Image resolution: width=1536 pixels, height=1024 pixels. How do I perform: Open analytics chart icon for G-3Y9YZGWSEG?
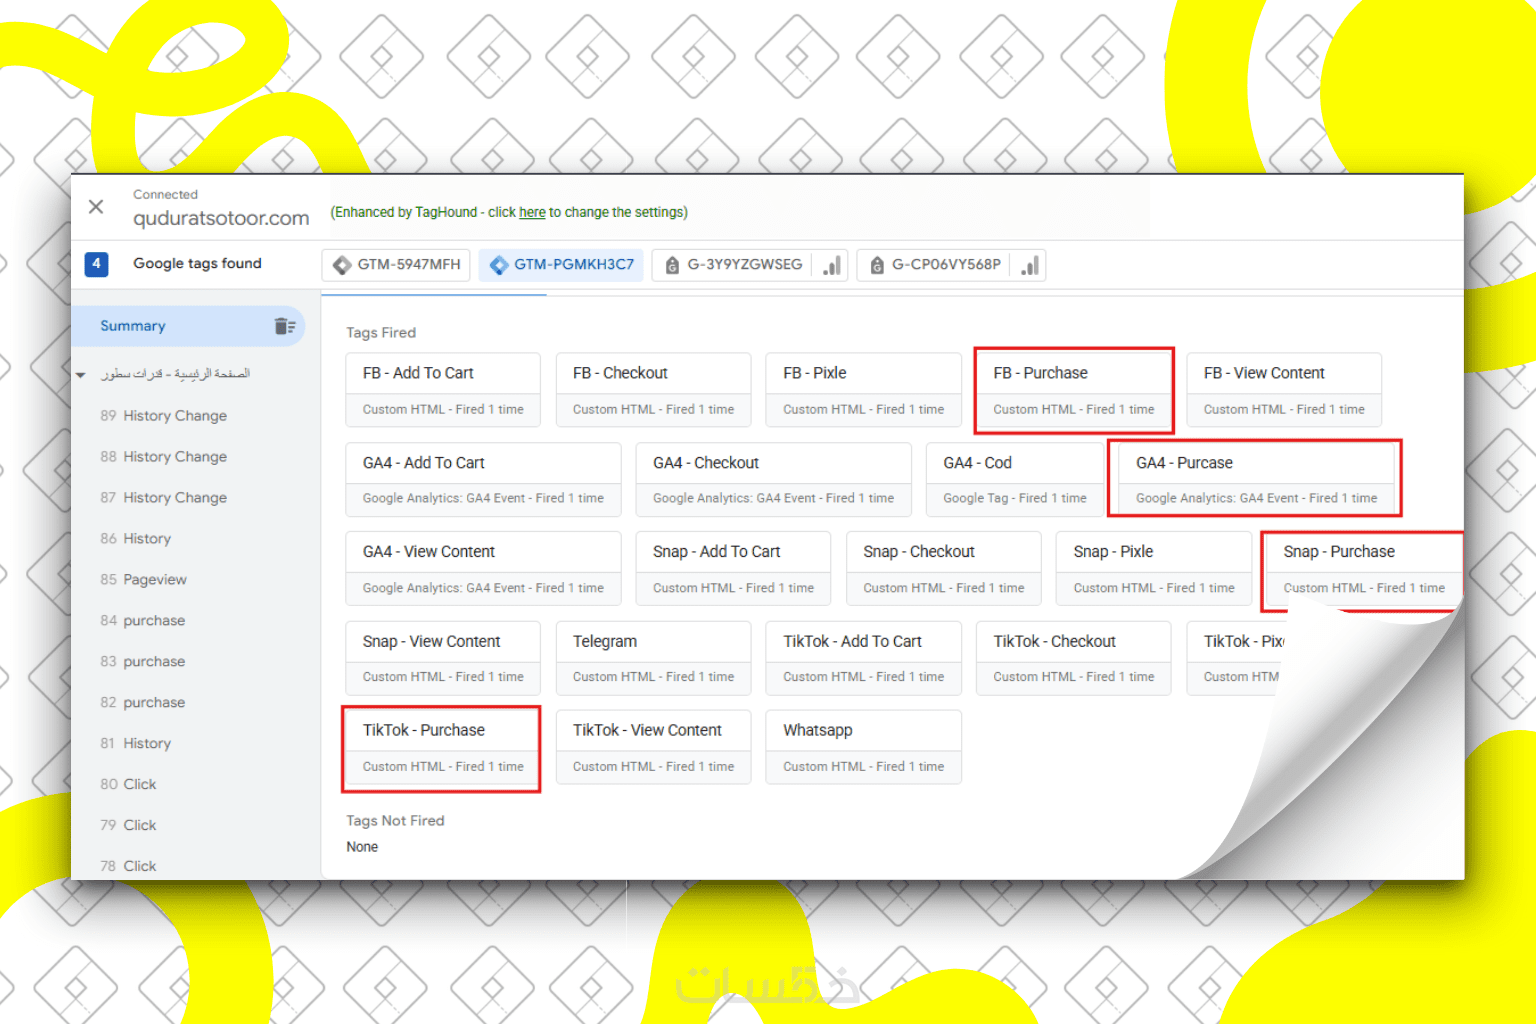click(x=832, y=265)
